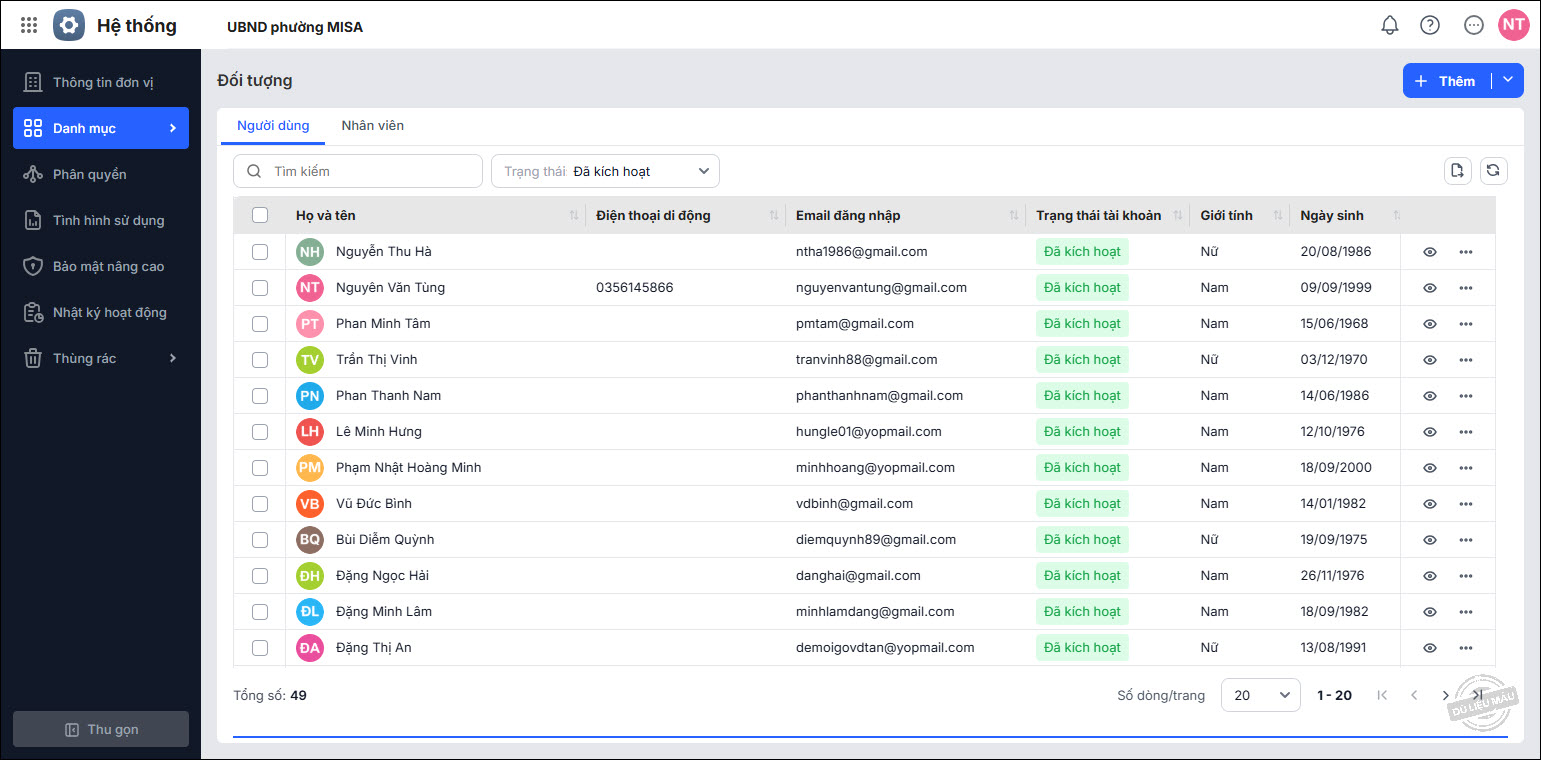Image resolution: width=1541 pixels, height=760 pixels.
Task: Click the Thu gọn collapse button
Action: pos(101,729)
